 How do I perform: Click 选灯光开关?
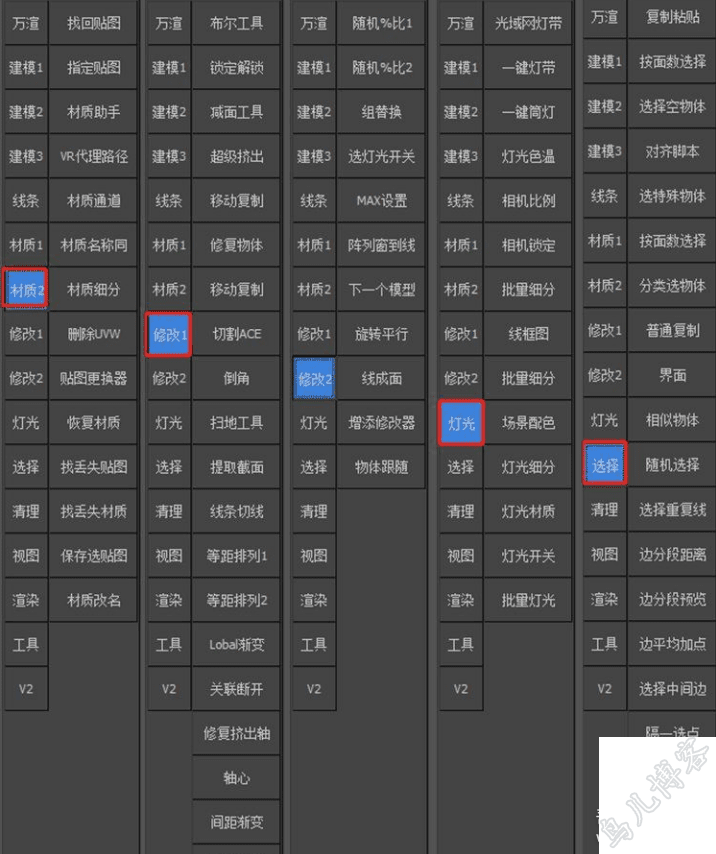381,157
